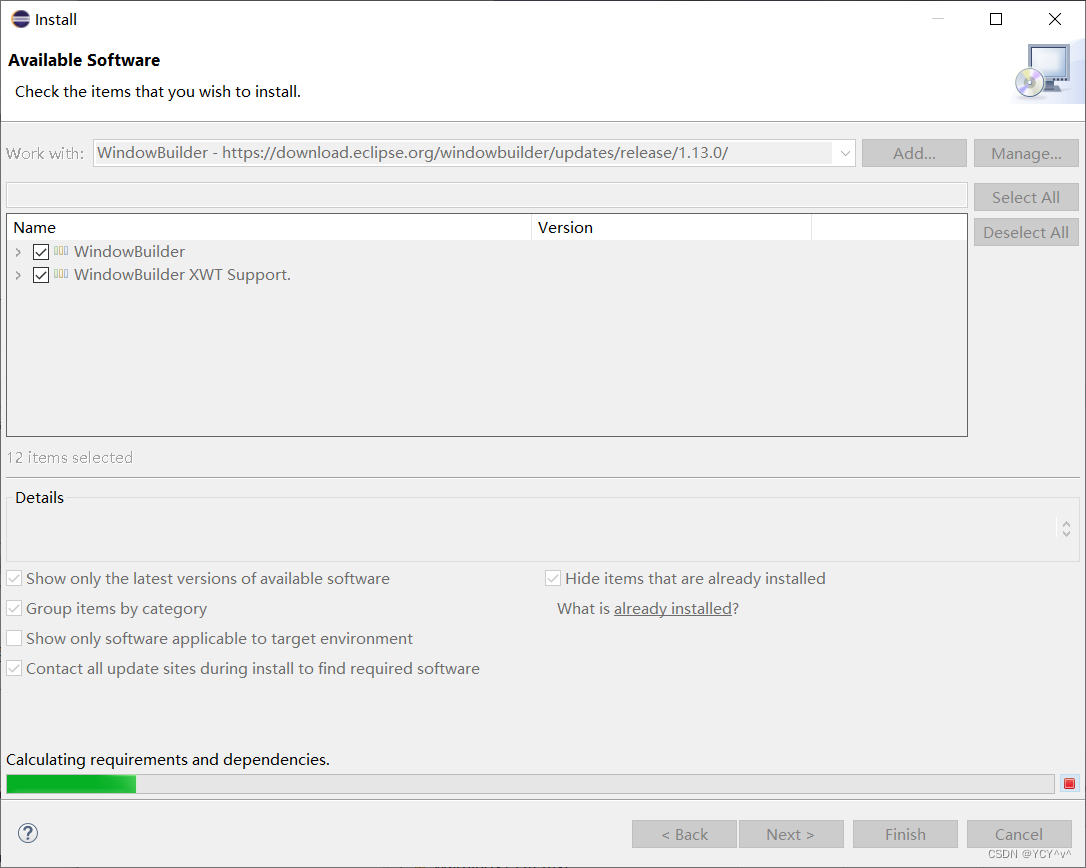Open the already installed link

pyautogui.click(x=673, y=608)
